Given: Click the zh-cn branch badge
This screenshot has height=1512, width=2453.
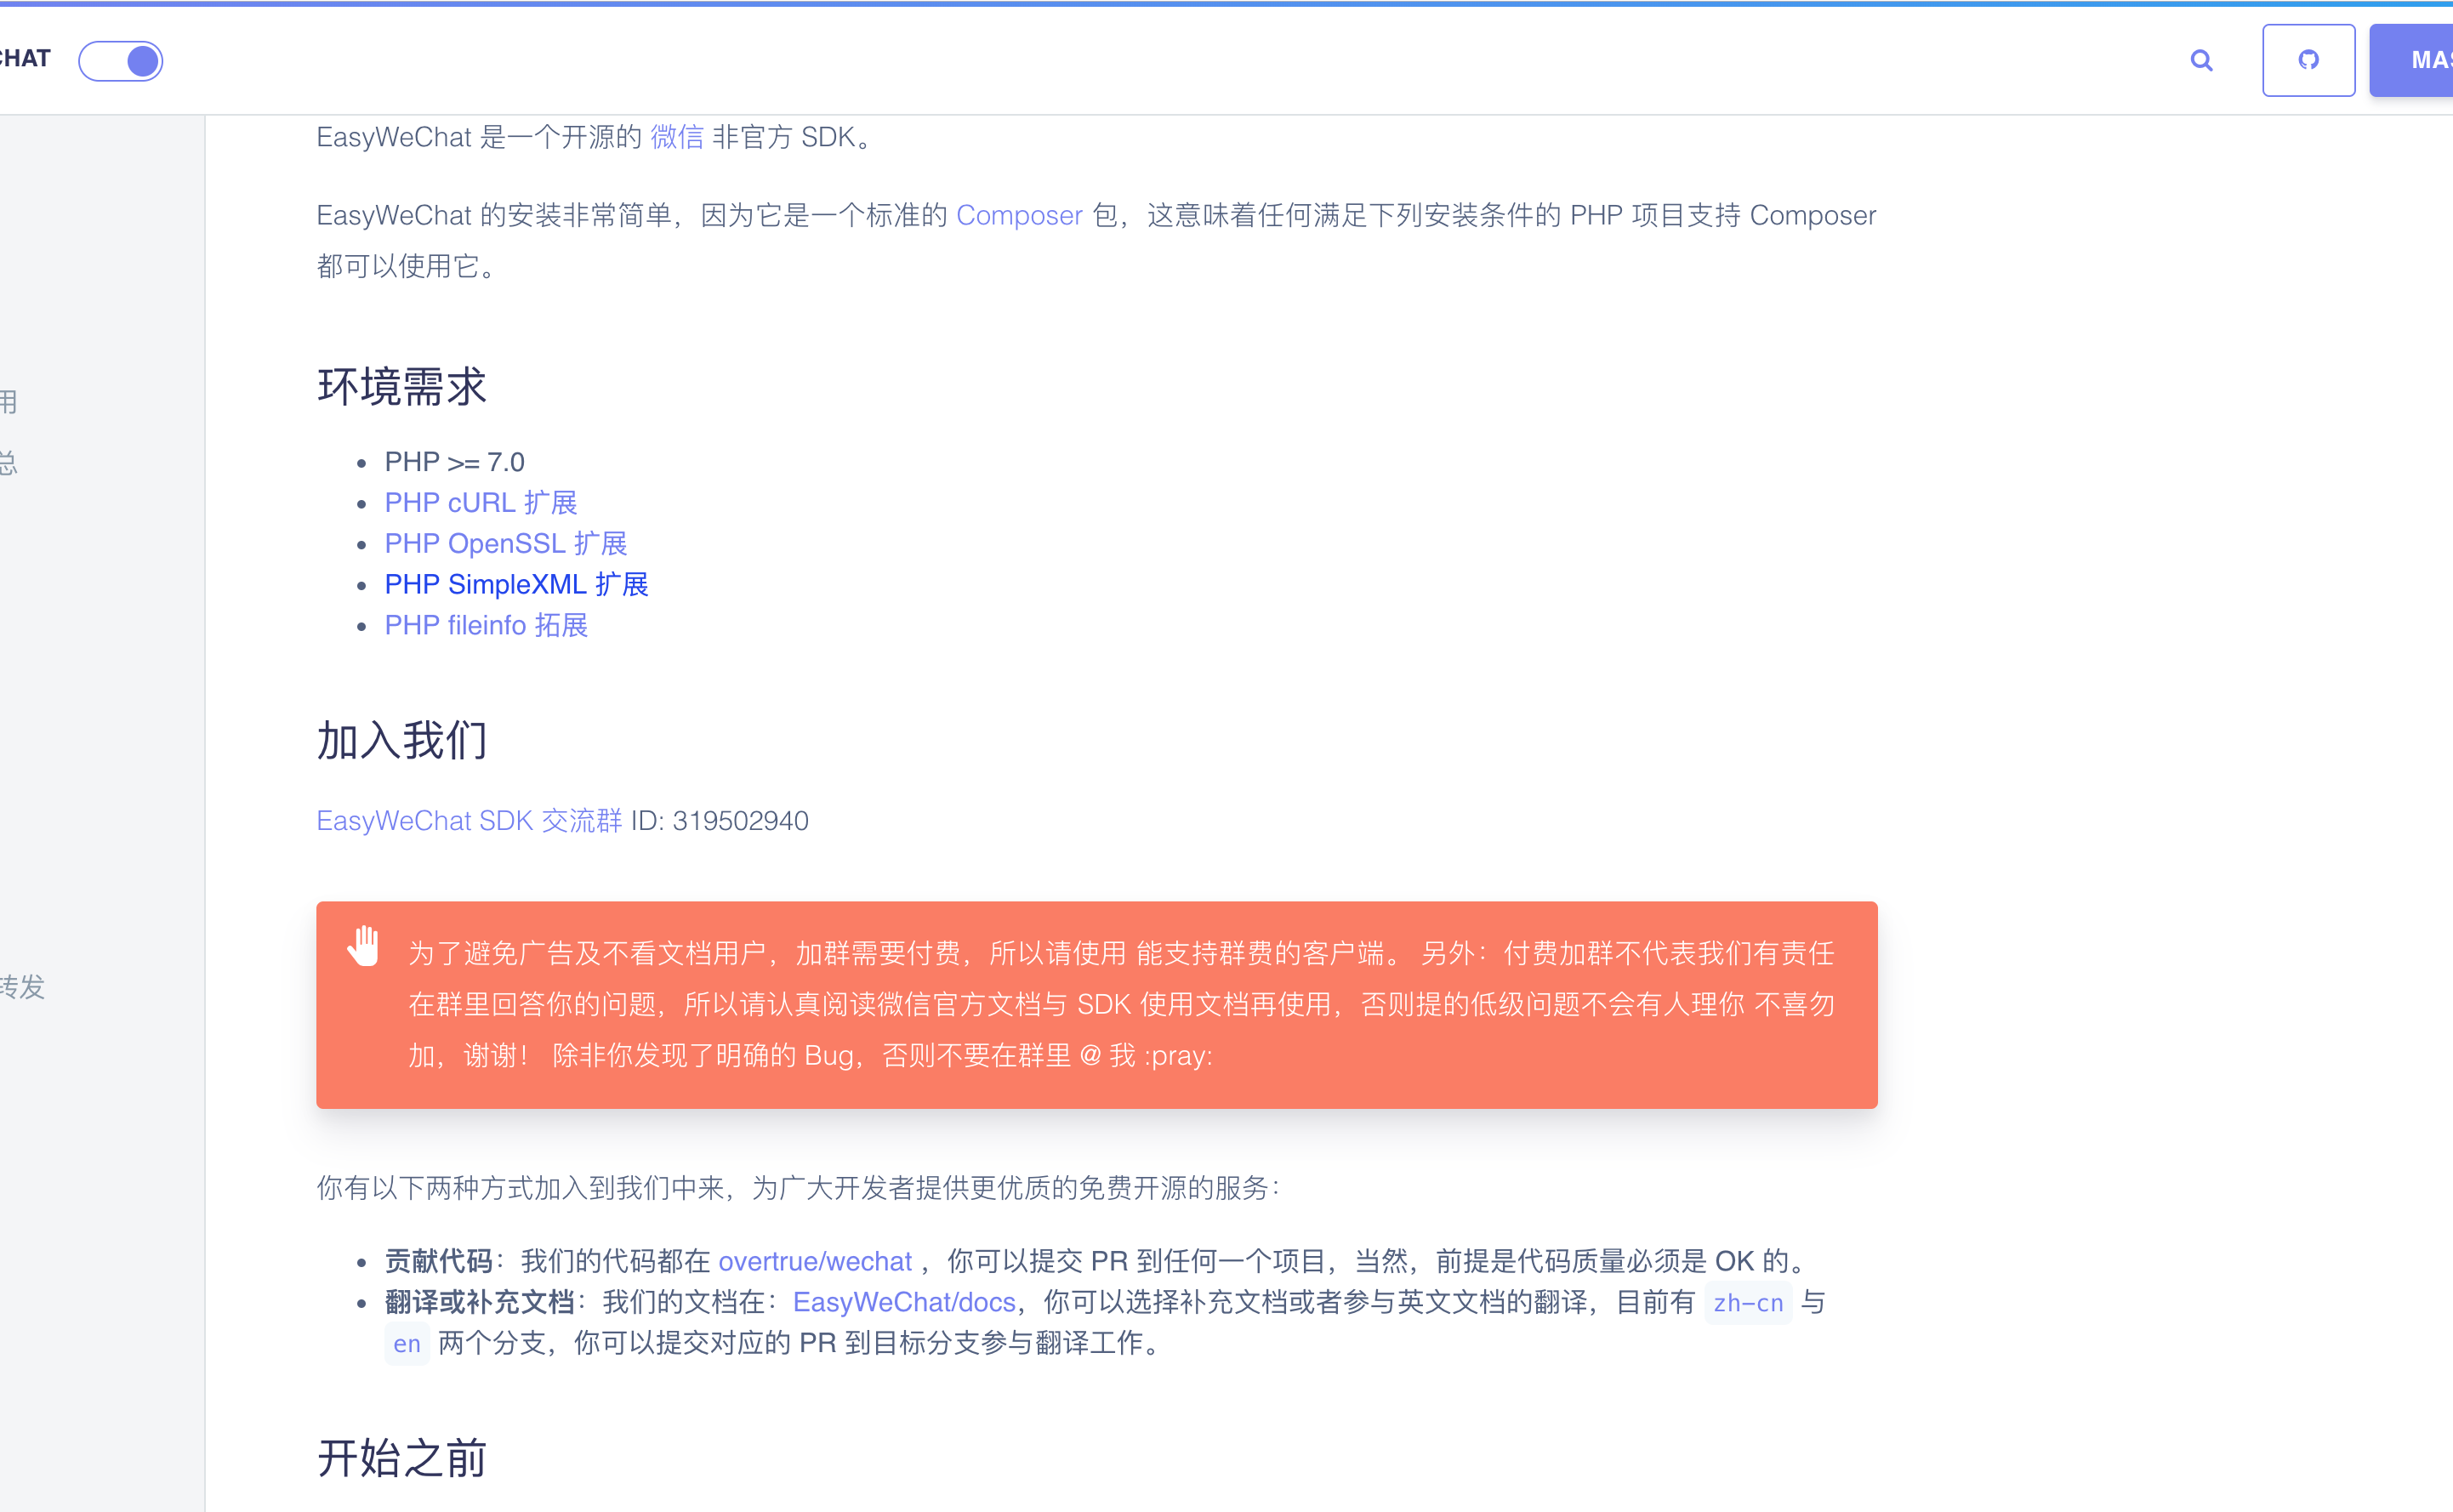Looking at the screenshot, I should click(1748, 1302).
